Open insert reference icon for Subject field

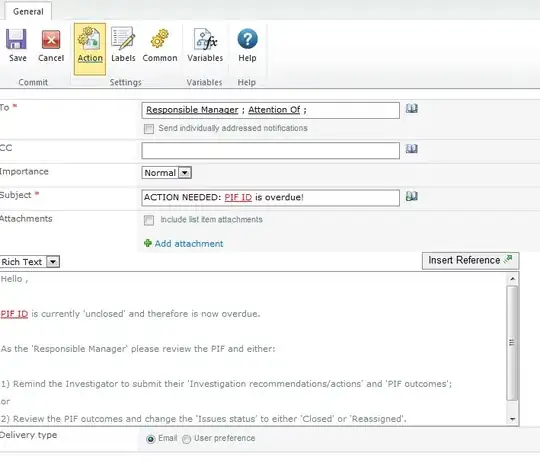(x=412, y=196)
